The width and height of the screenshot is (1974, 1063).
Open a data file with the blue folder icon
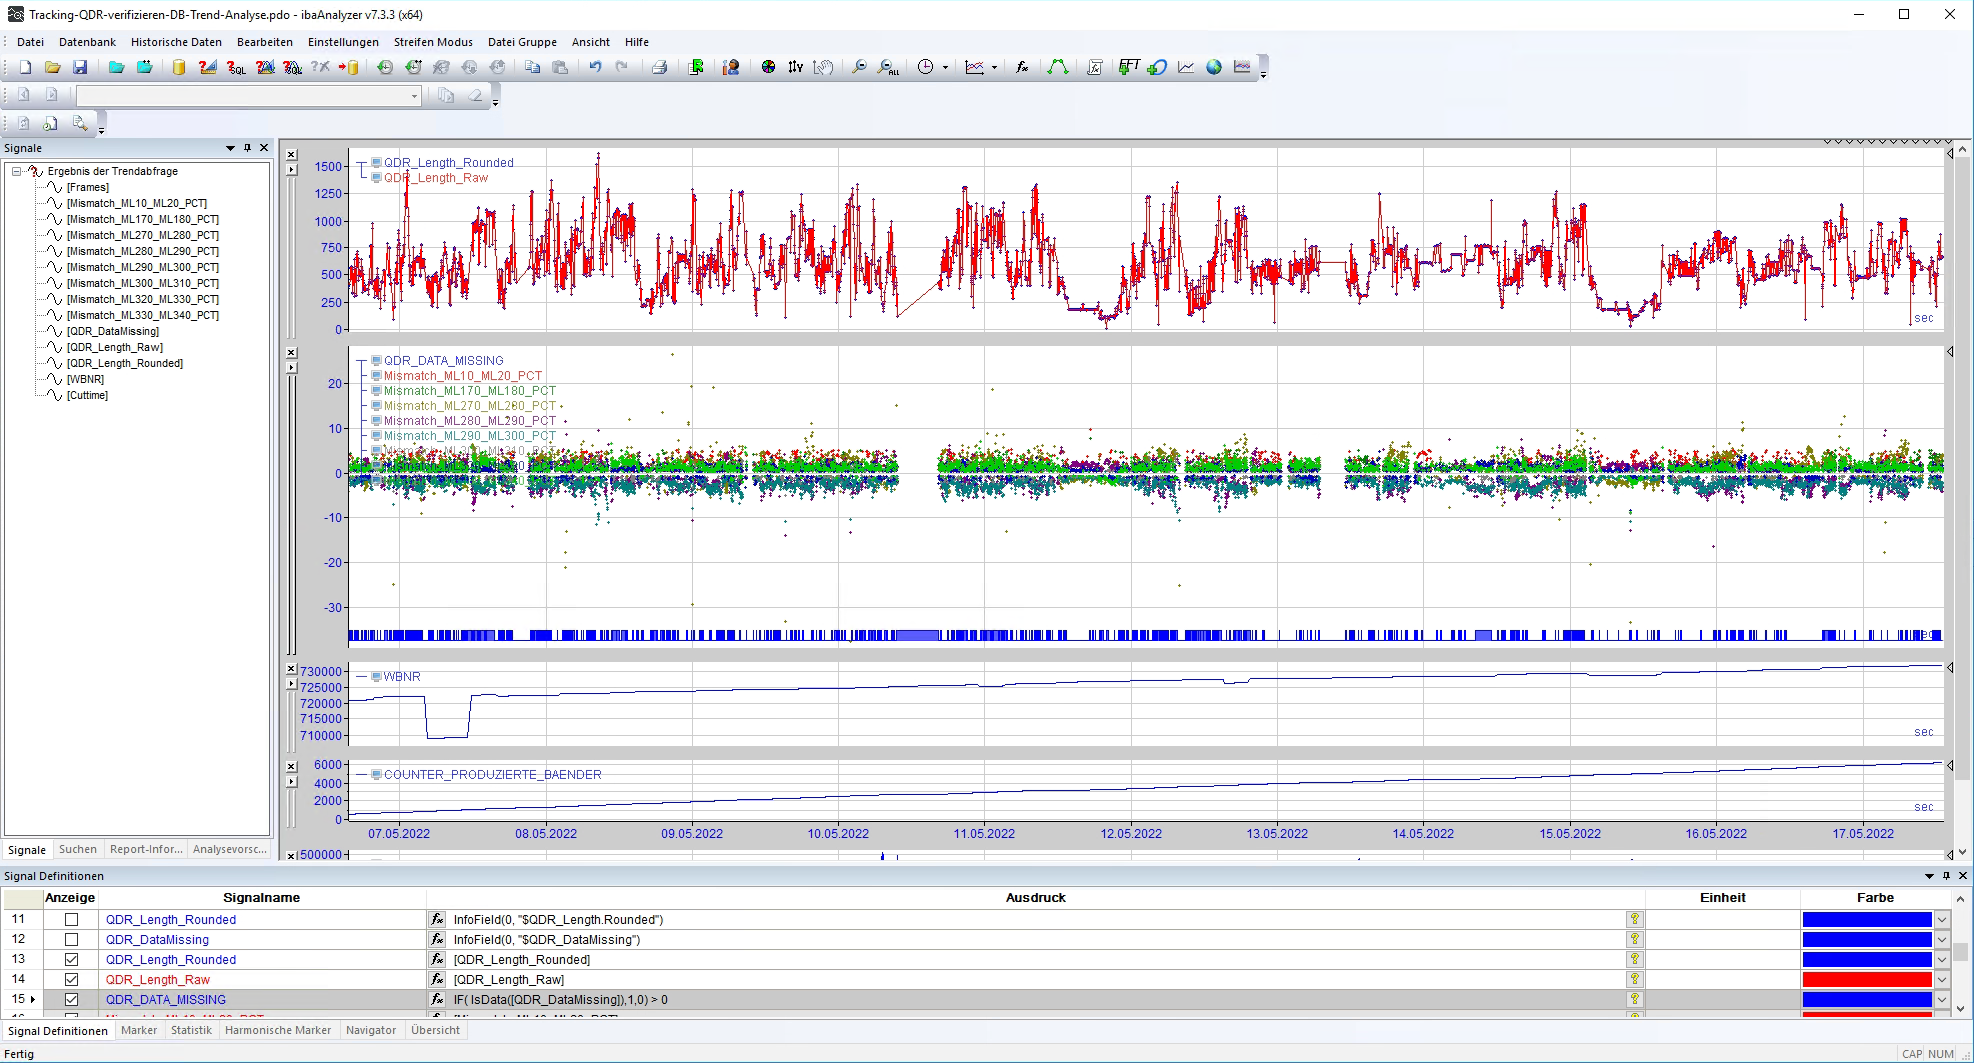(116, 67)
